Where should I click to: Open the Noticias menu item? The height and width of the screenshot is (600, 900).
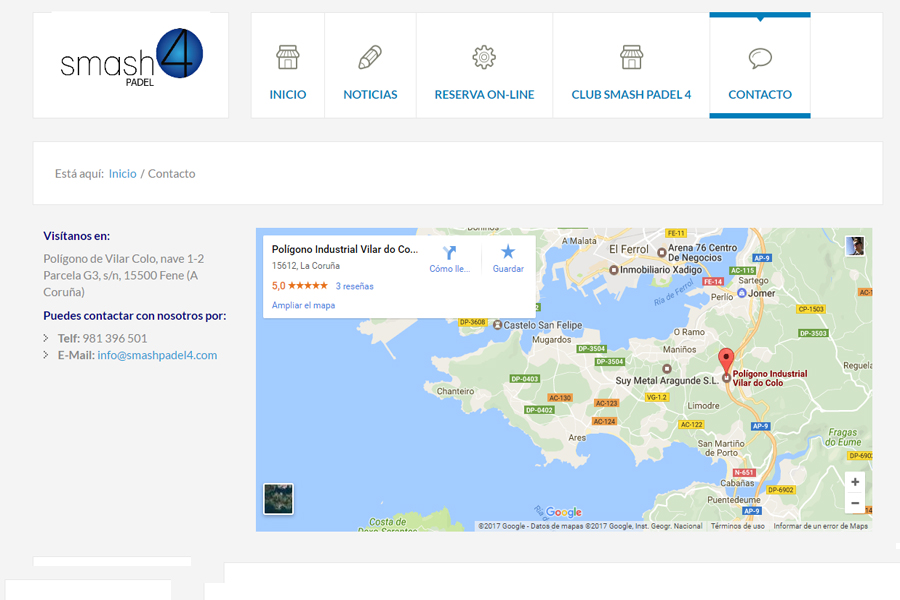[370, 95]
